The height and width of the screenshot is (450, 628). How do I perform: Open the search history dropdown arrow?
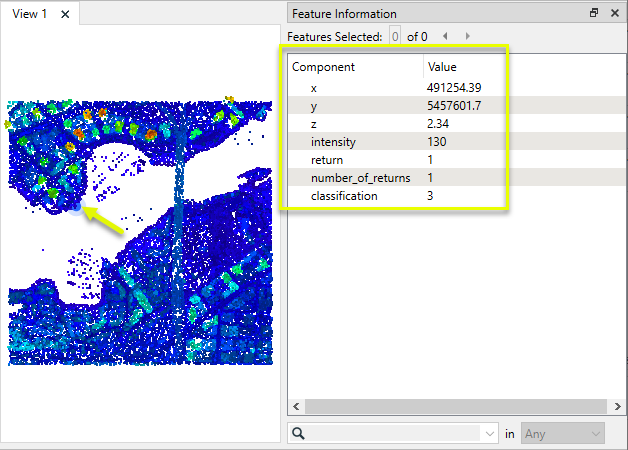489,434
